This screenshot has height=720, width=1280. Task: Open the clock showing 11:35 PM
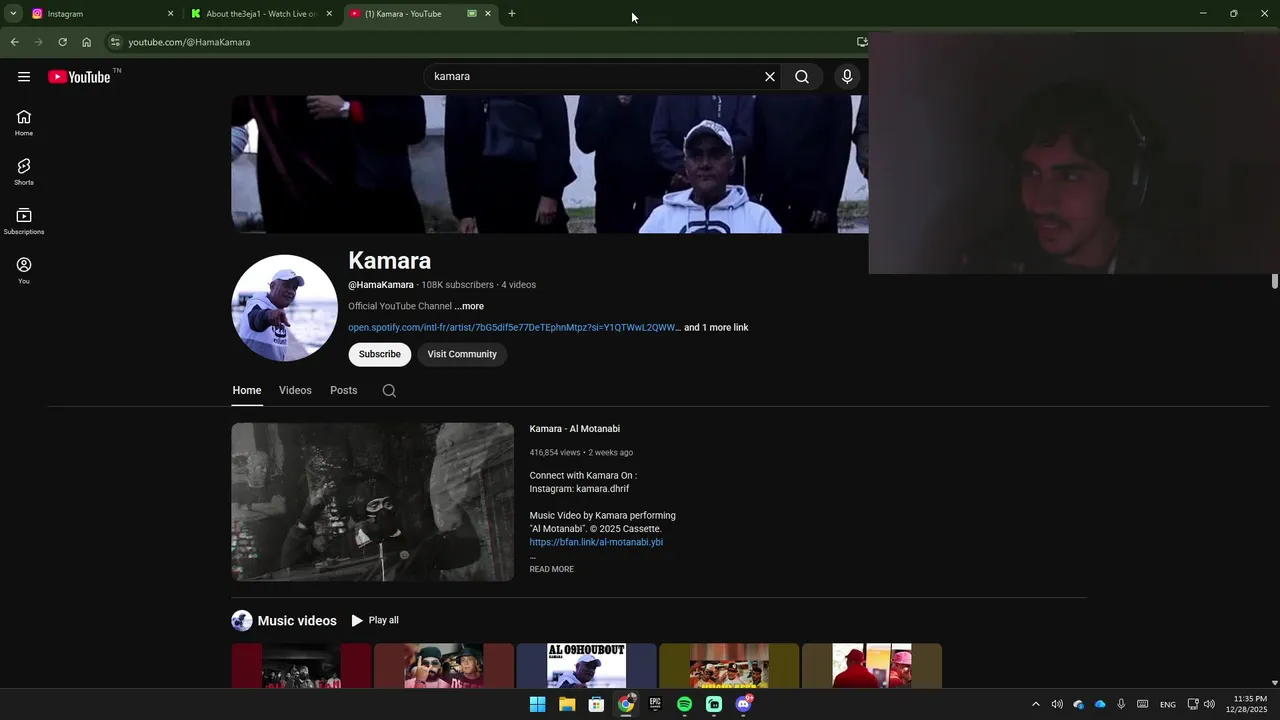(1246, 704)
